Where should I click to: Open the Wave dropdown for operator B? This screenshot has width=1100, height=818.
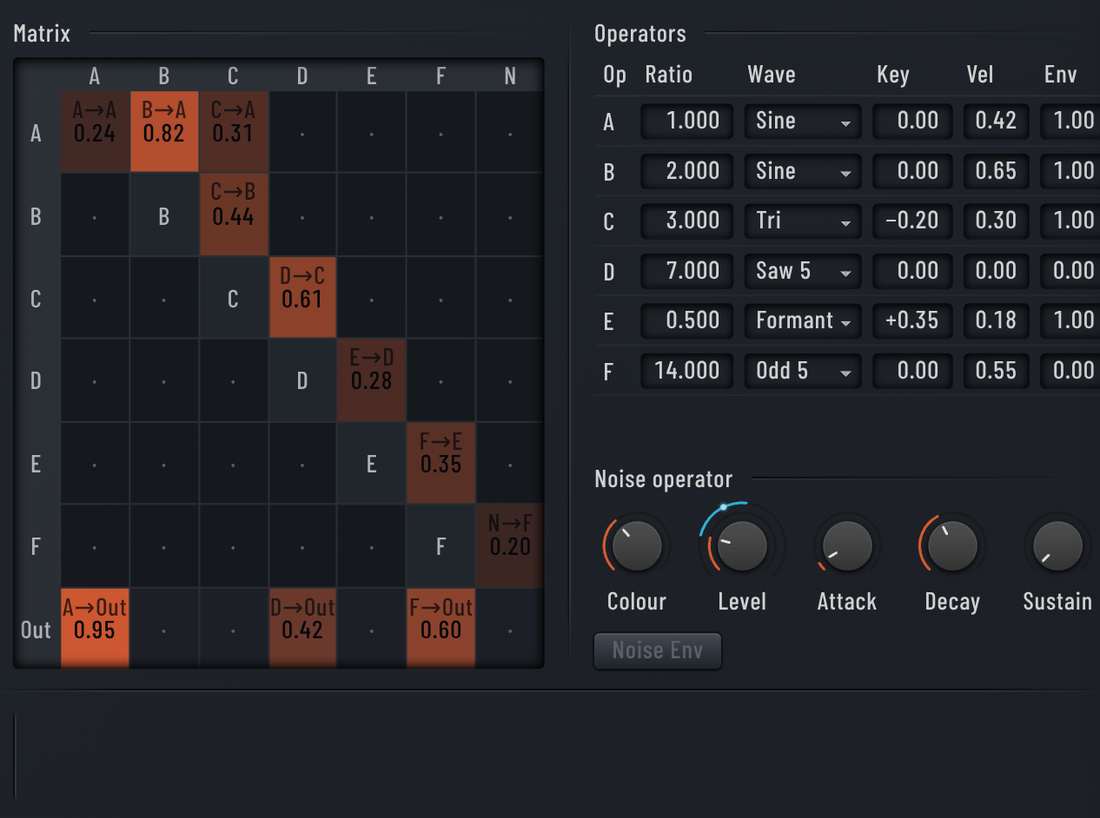pyautogui.click(x=803, y=171)
